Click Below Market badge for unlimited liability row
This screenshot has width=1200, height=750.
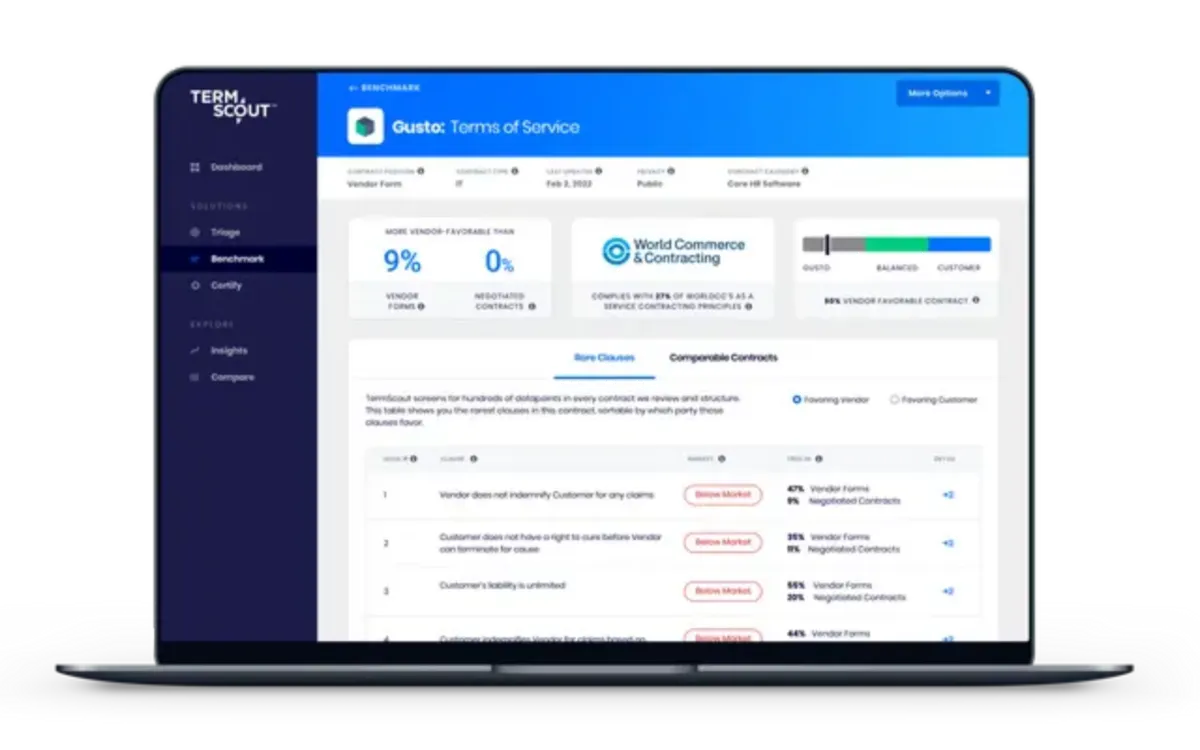pyautogui.click(x=723, y=591)
